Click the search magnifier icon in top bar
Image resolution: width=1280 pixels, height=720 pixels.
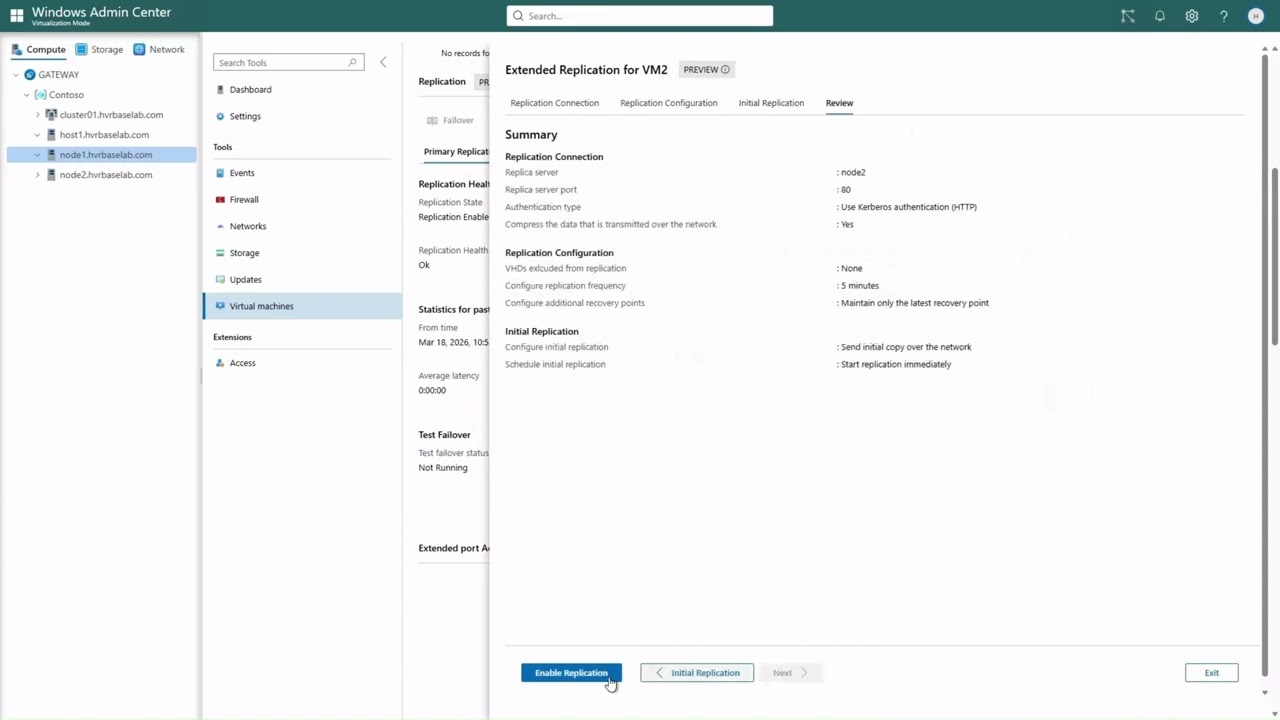click(x=518, y=16)
